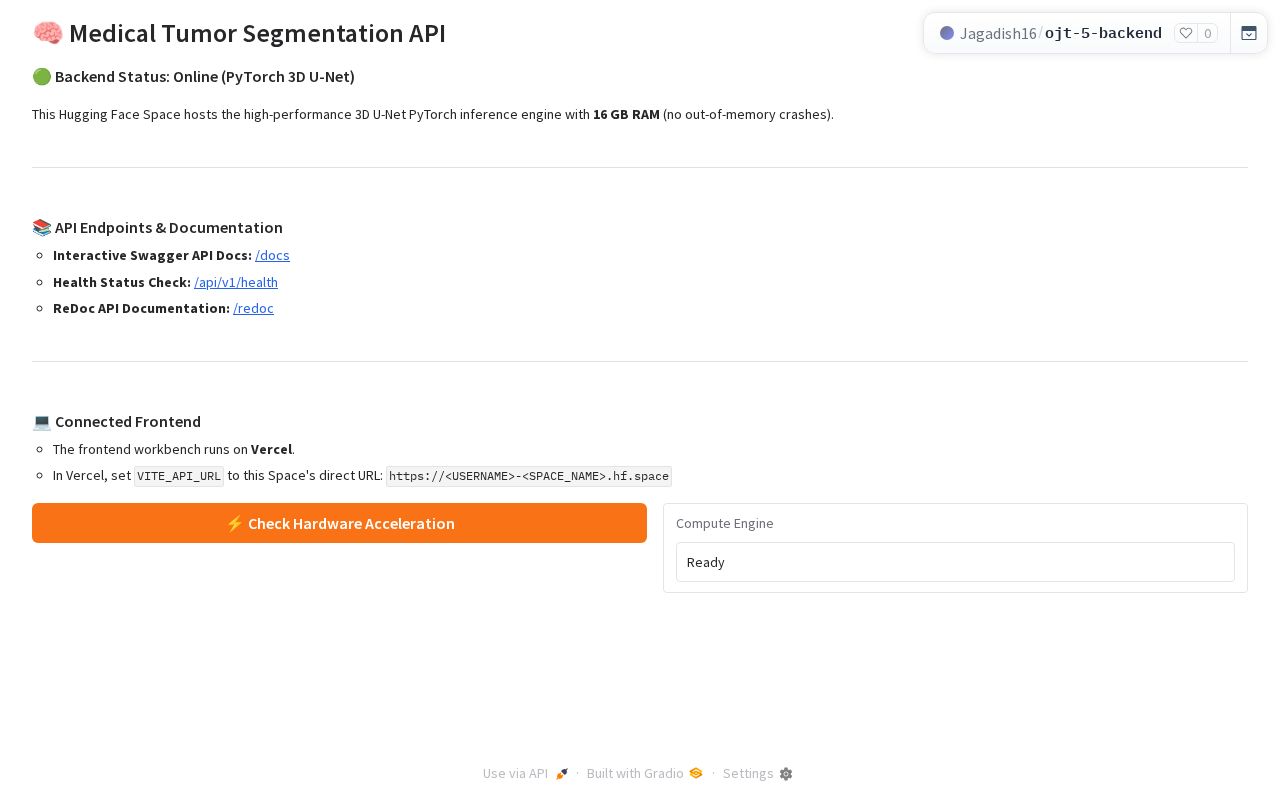
Task: Open the /api/v1/health link
Action: pyautogui.click(x=236, y=282)
